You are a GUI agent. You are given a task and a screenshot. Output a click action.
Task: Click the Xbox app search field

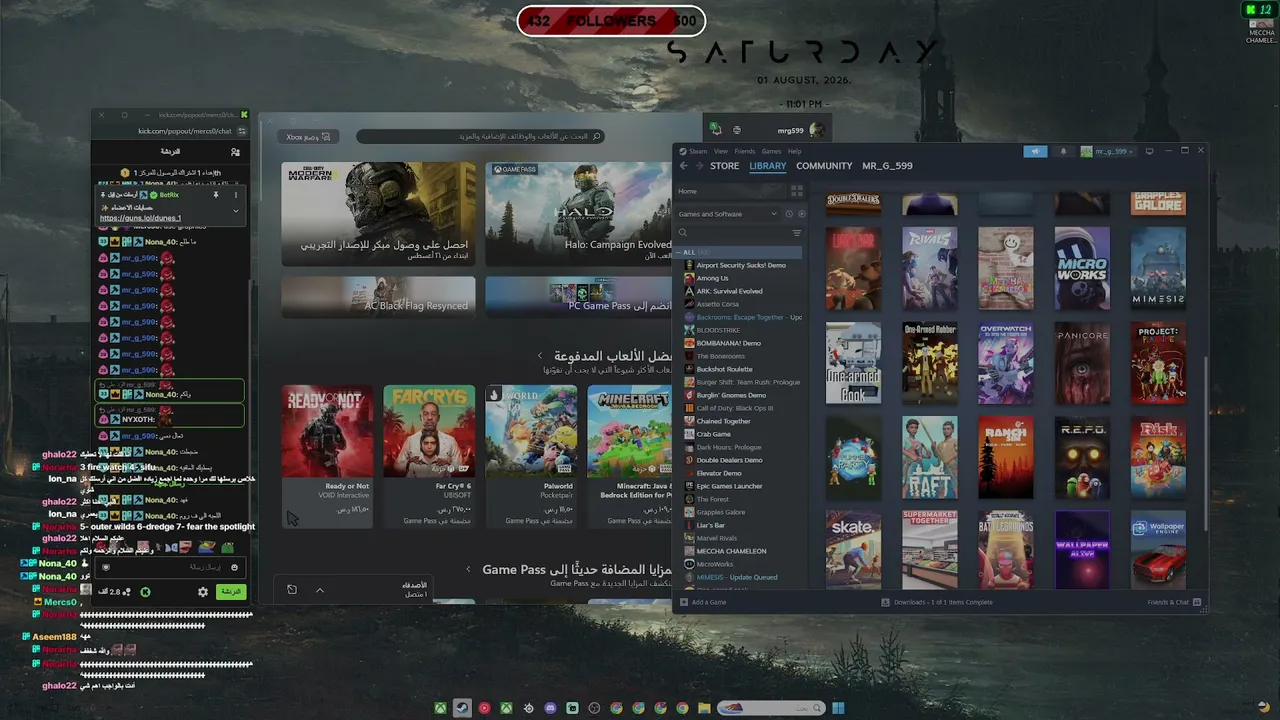(x=480, y=136)
